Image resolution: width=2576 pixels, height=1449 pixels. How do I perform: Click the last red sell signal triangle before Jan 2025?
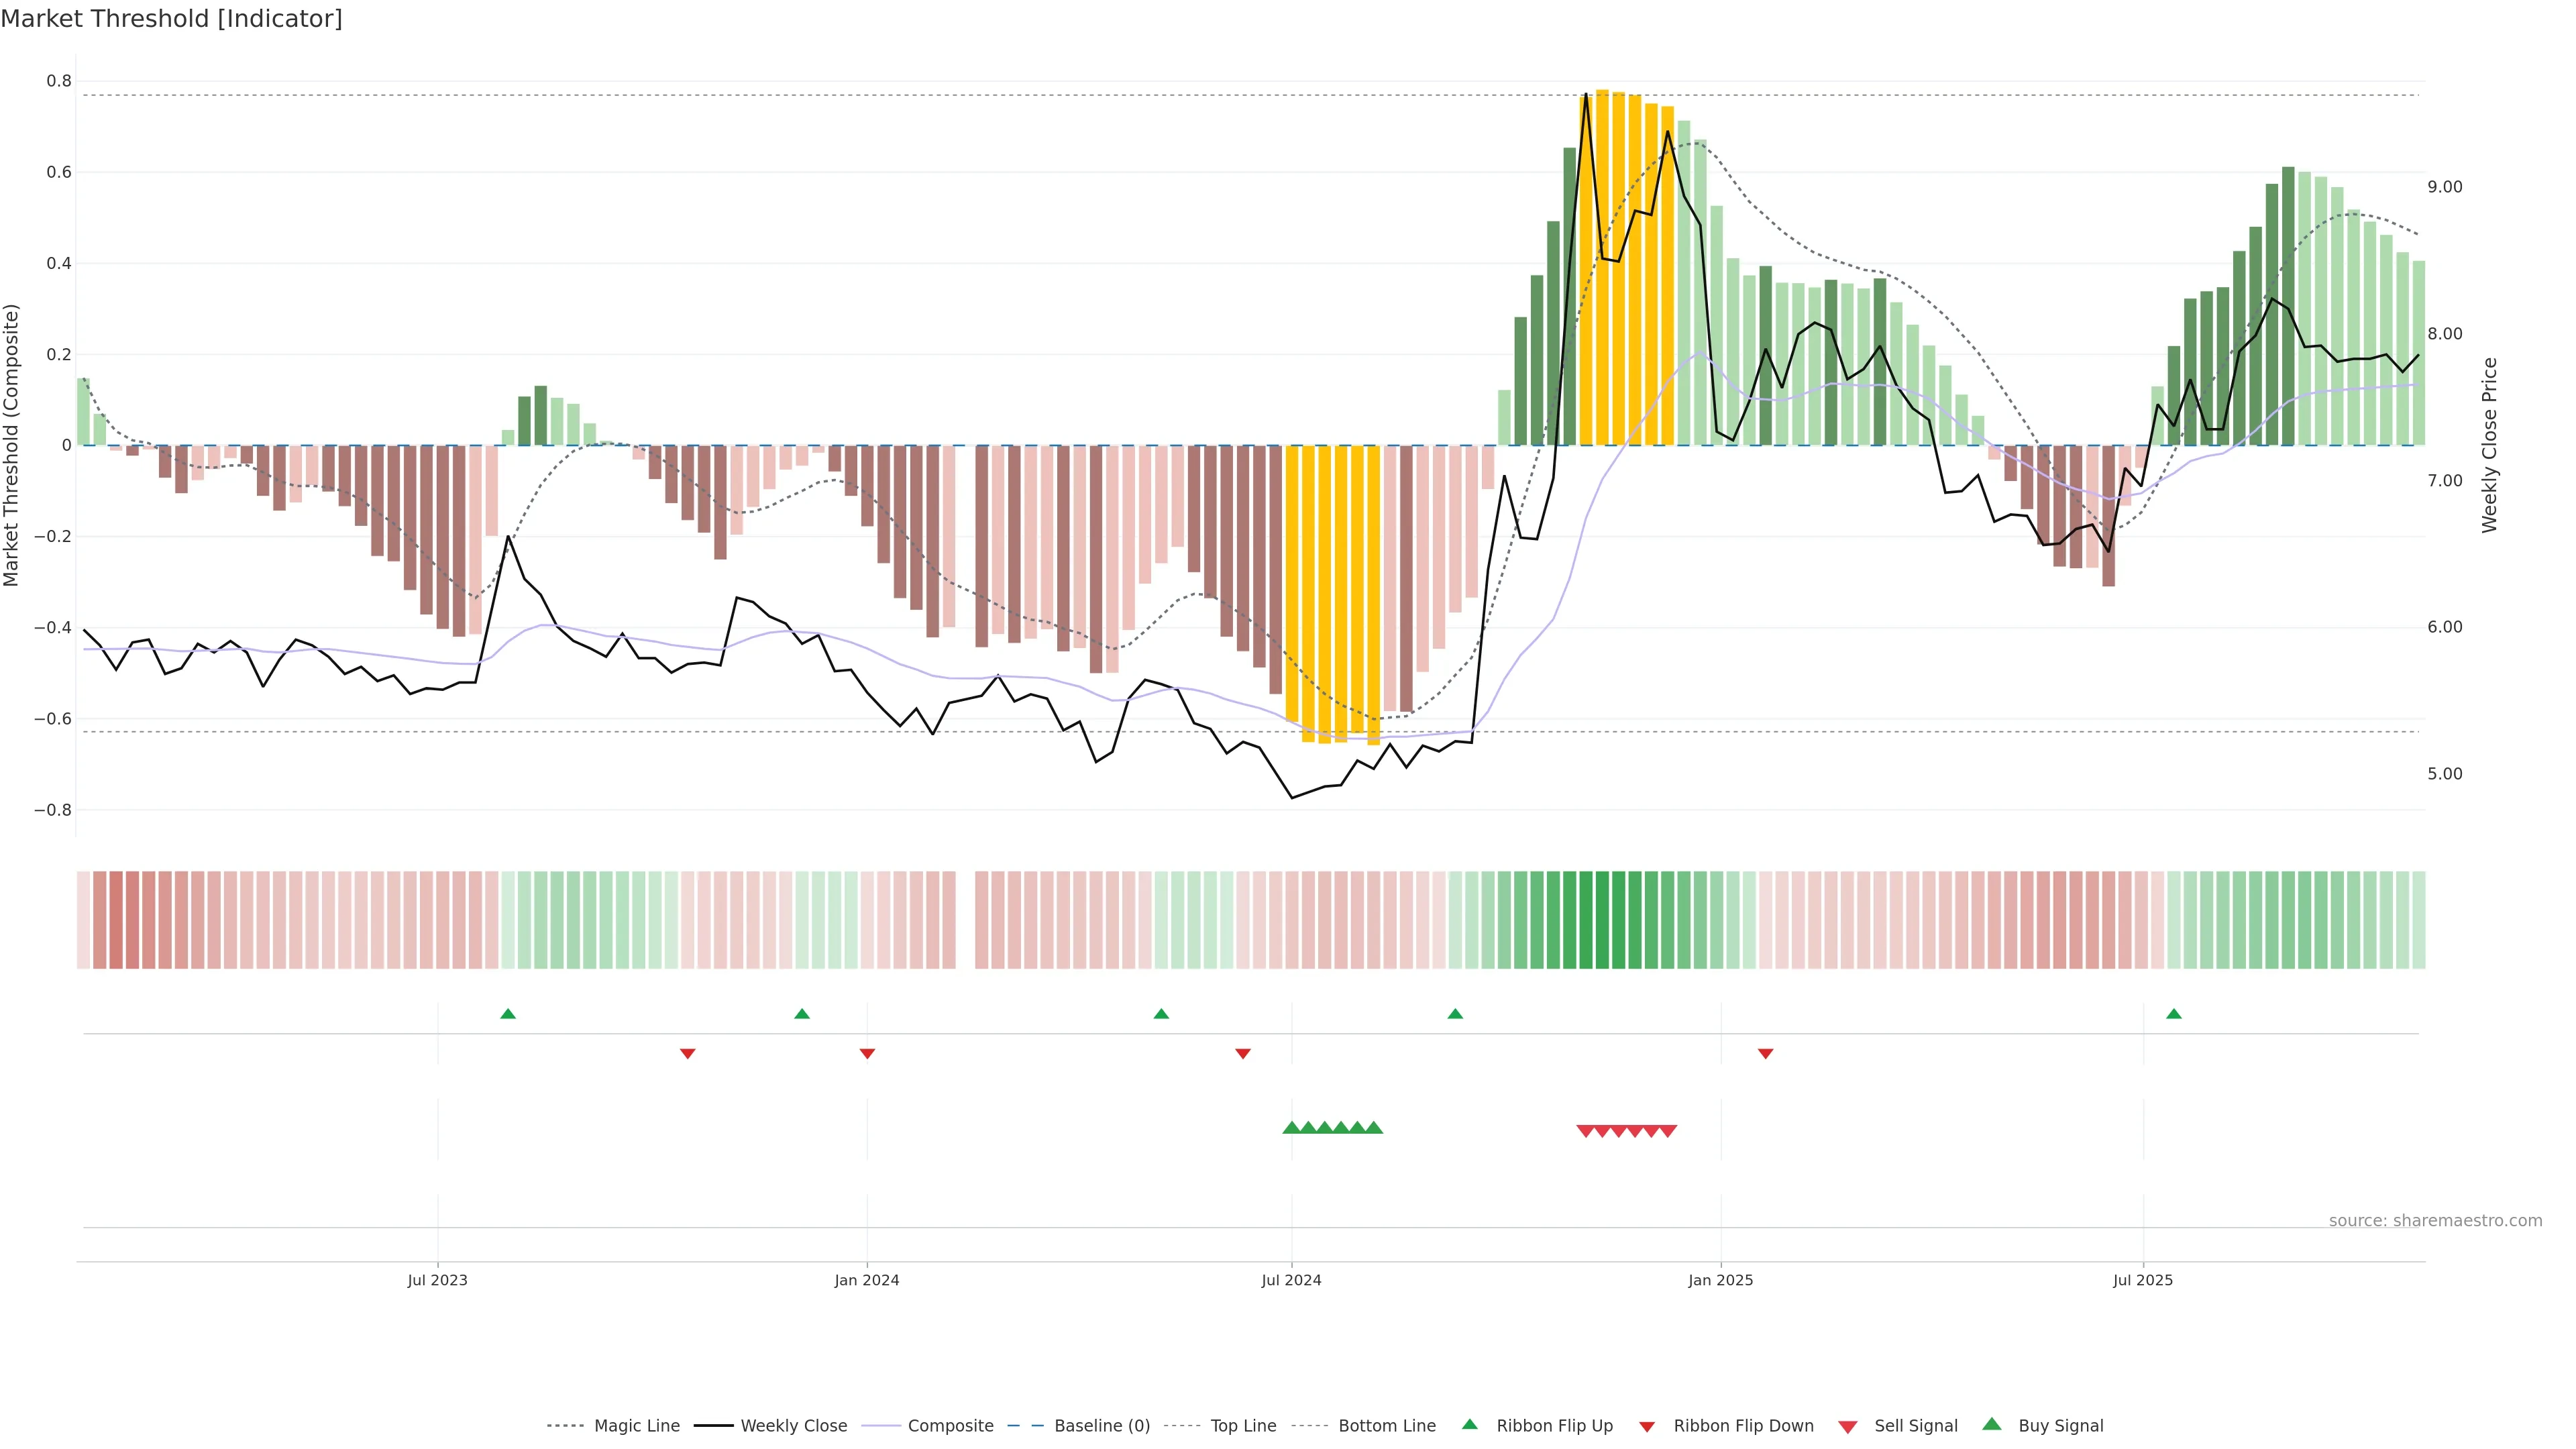pyautogui.click(x=1668, y=1131)
